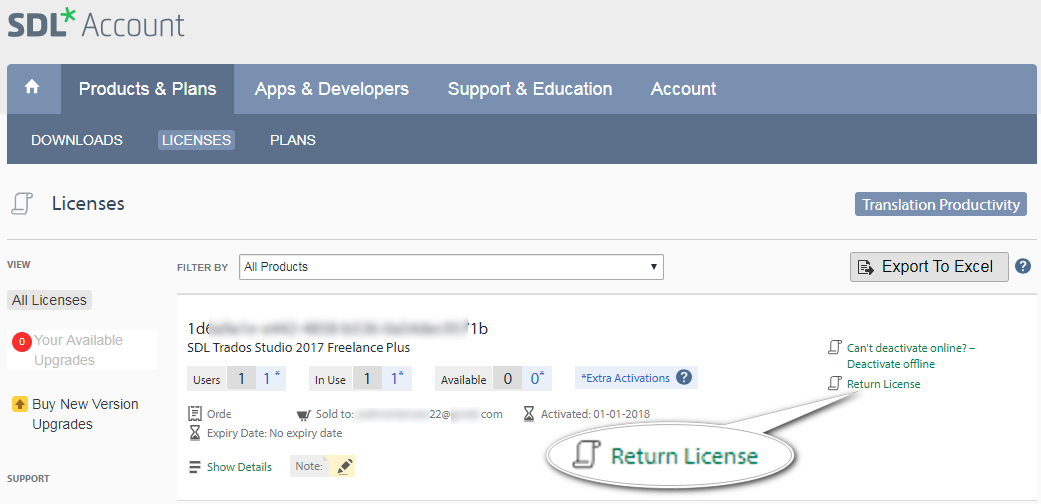Click the In Use count box
Viewport: 1041px width, 504px height.
click(360, 378)
